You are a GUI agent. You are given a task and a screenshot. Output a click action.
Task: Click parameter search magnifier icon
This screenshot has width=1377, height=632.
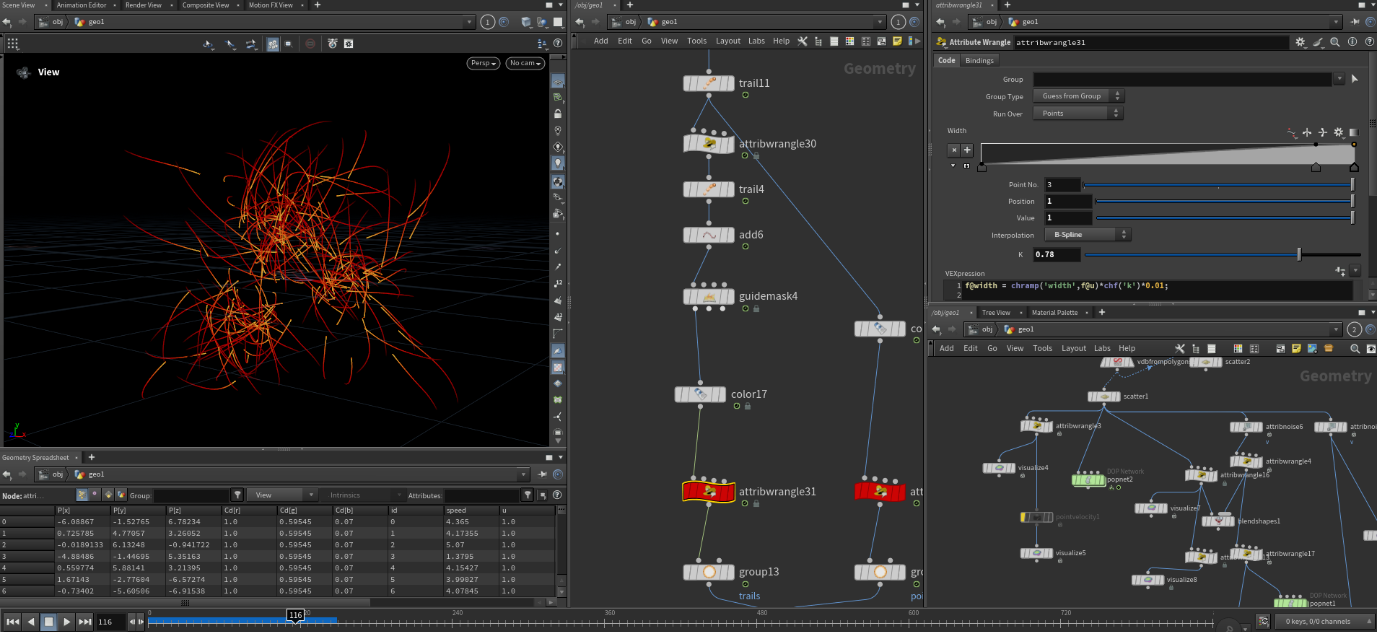click(x=1335, y=43)
